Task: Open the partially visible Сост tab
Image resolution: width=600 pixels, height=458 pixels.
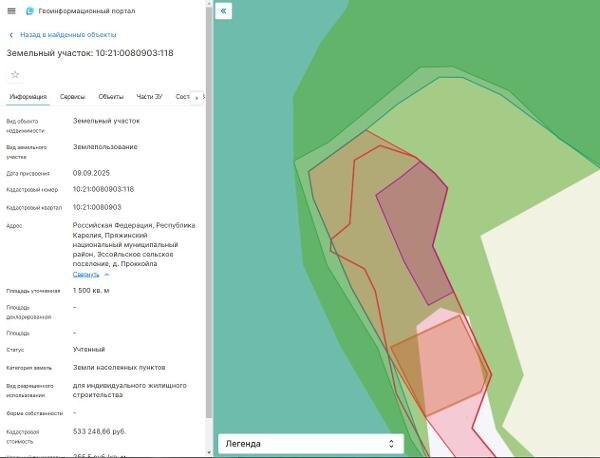Action: click(x=183, y=97)
